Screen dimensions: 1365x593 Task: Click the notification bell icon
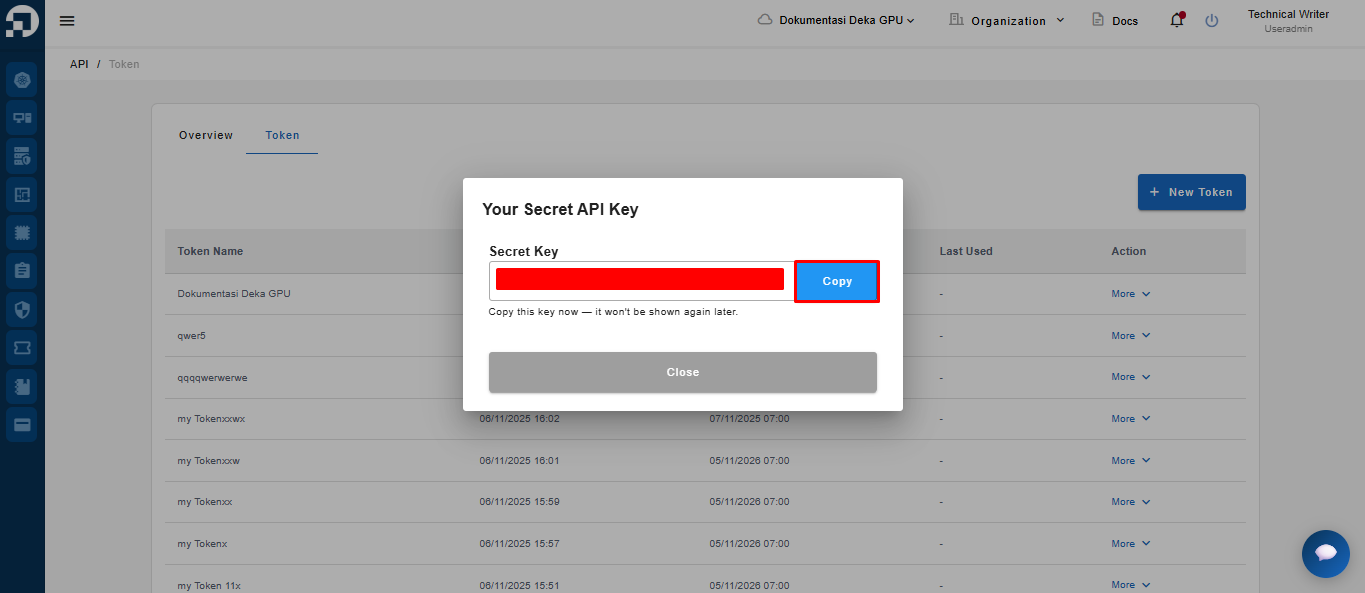[x=1177, y=20]
